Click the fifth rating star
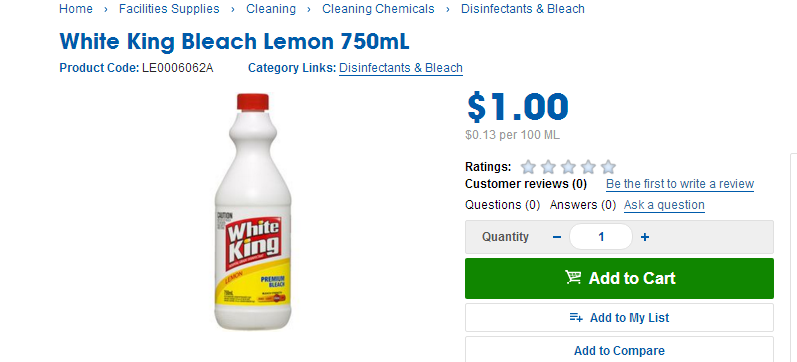This screenshot has height=362, width=797. coord(608,167)
